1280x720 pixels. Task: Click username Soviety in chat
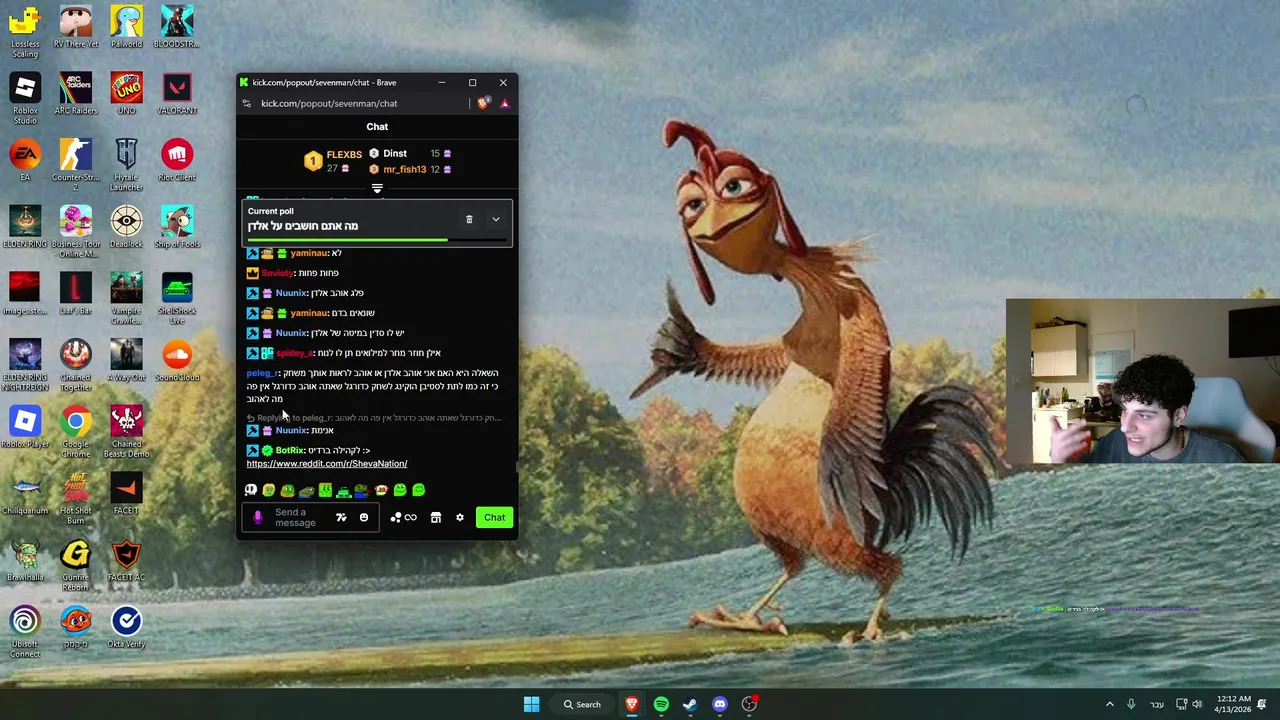pos(277,273)
